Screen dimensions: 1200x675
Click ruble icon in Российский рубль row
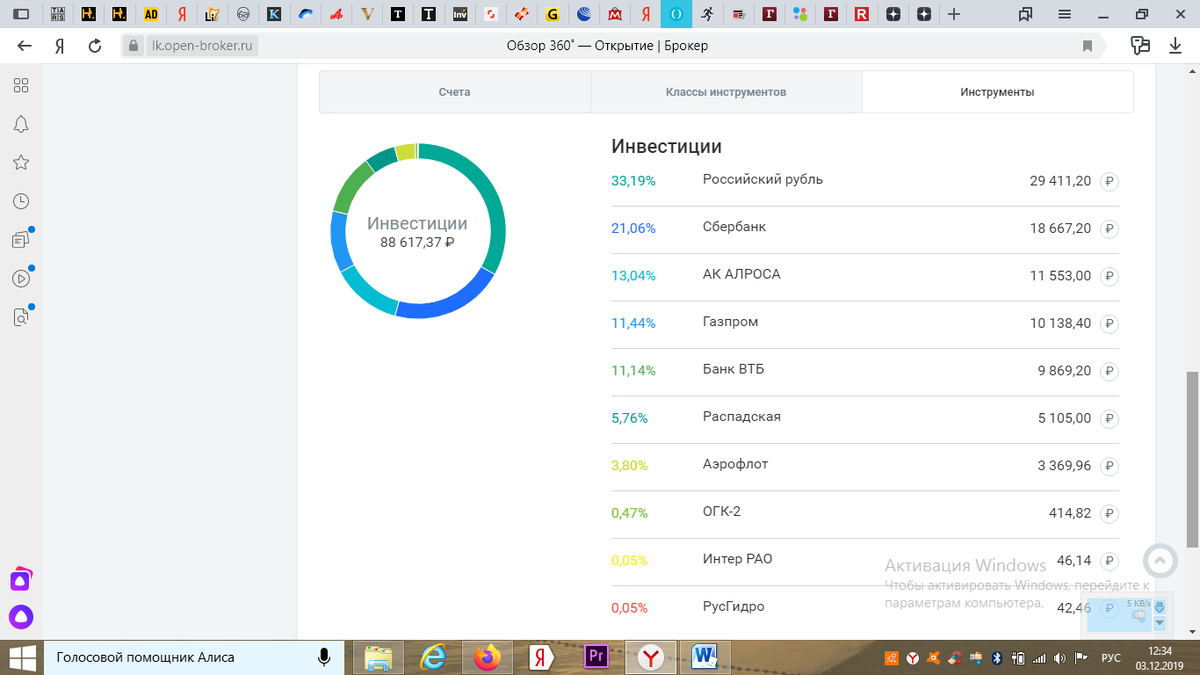pyautogui.click(x=1108, y=182)
